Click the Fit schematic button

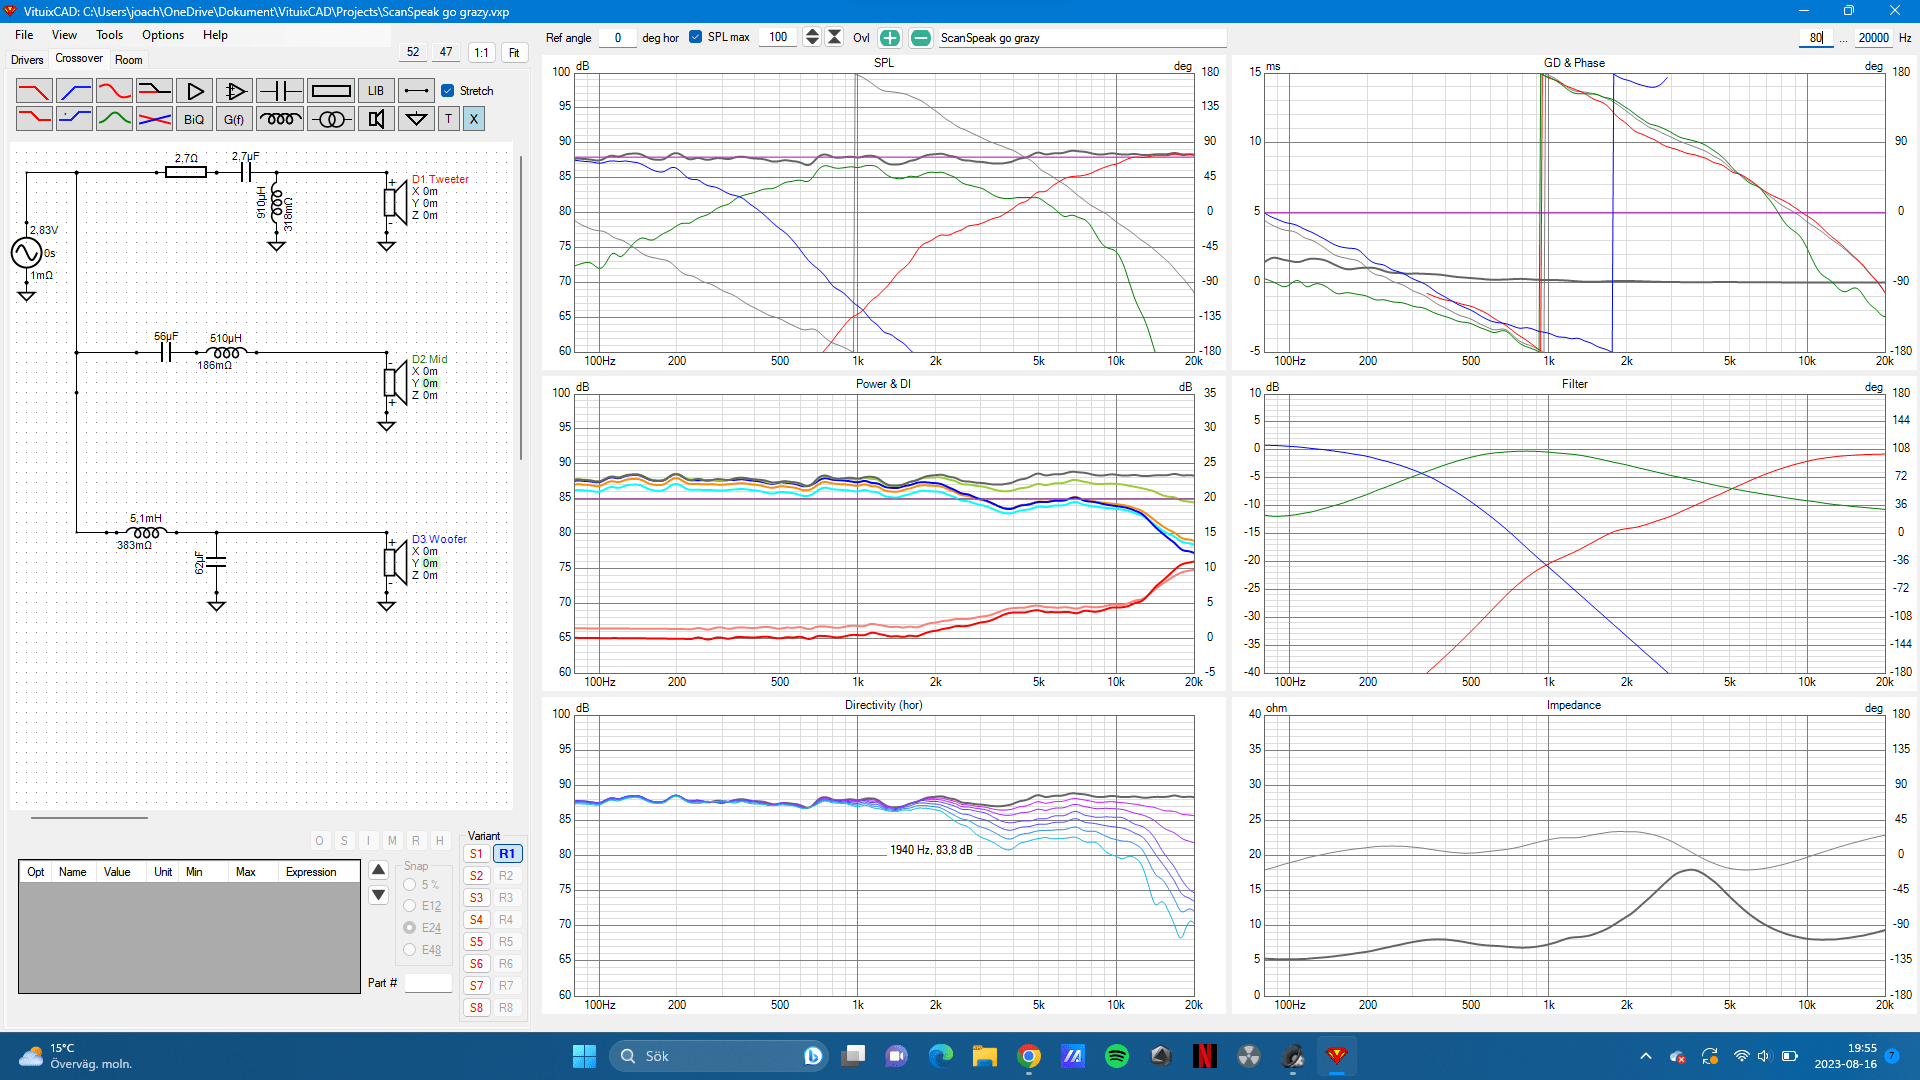pos(514,53)
